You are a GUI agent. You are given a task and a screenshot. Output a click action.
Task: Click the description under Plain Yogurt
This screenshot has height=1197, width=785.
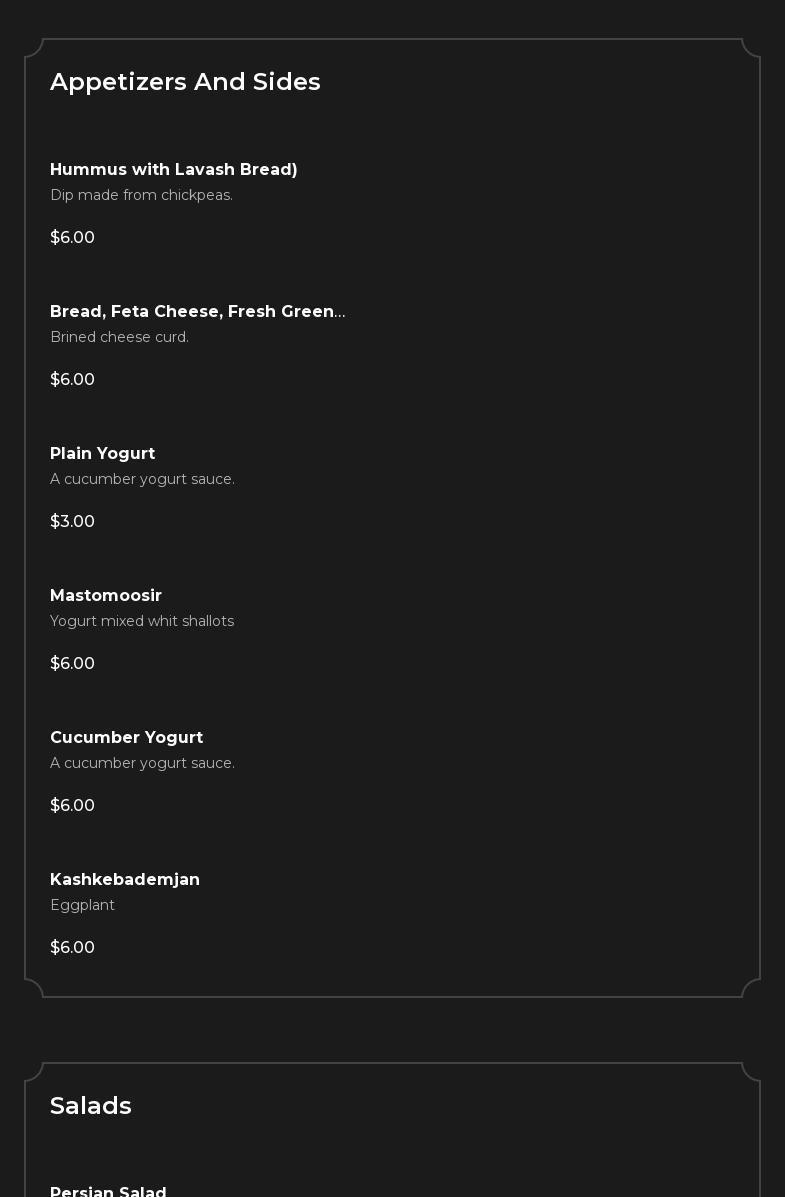click(142, 480)
